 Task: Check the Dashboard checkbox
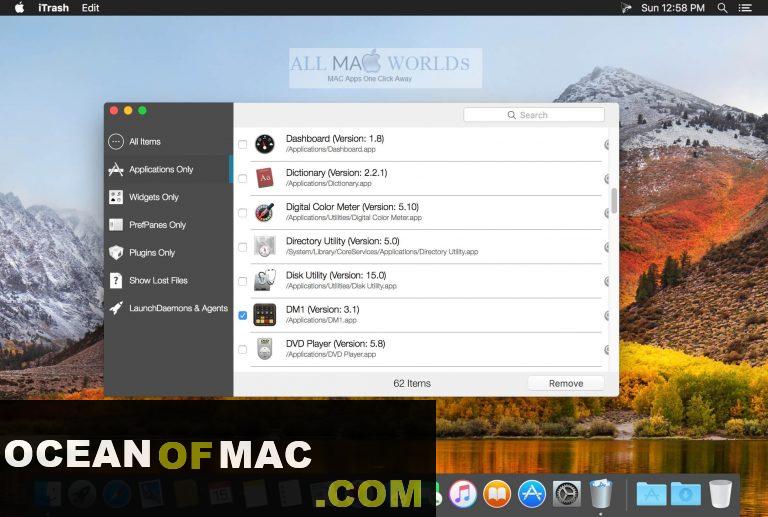pos(242,144)
